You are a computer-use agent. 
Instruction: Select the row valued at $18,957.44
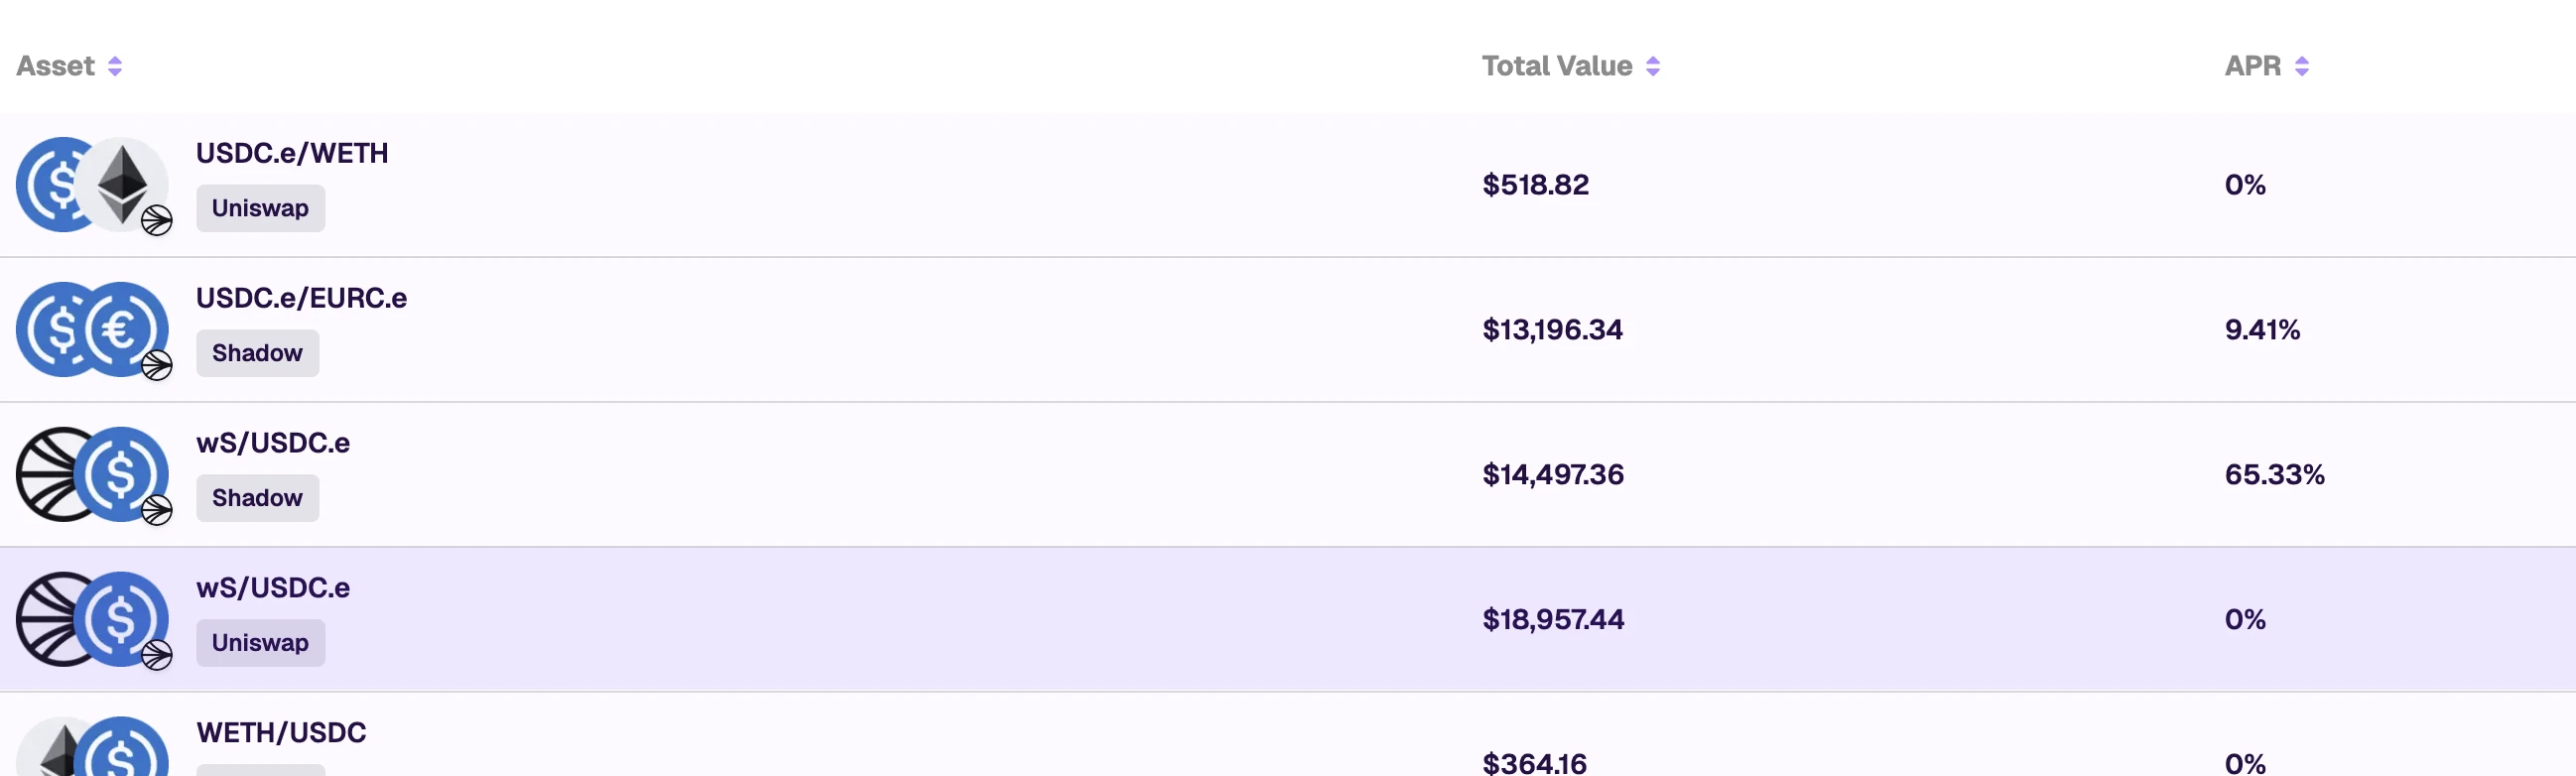click(x=1553, y=620)
